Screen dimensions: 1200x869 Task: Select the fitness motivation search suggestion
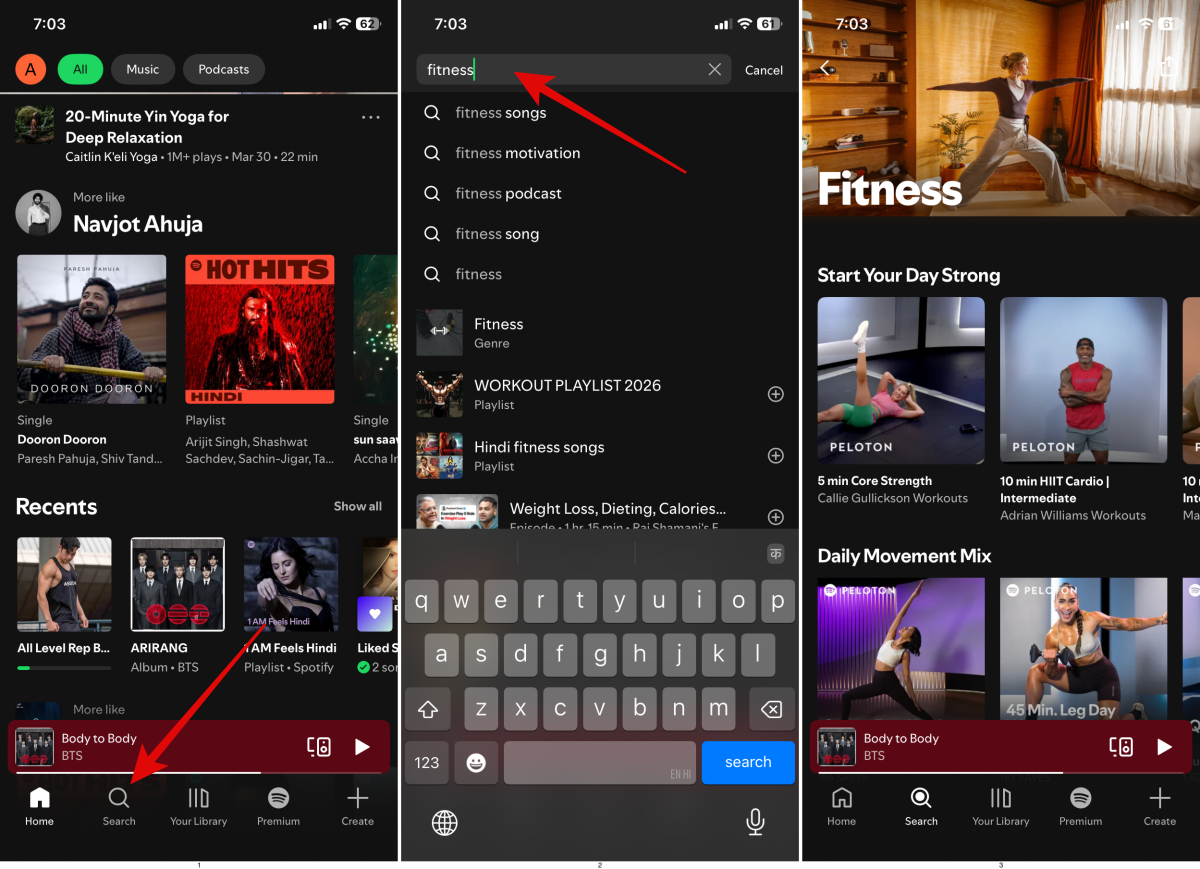pyautogui.click(x=517, y=152)
